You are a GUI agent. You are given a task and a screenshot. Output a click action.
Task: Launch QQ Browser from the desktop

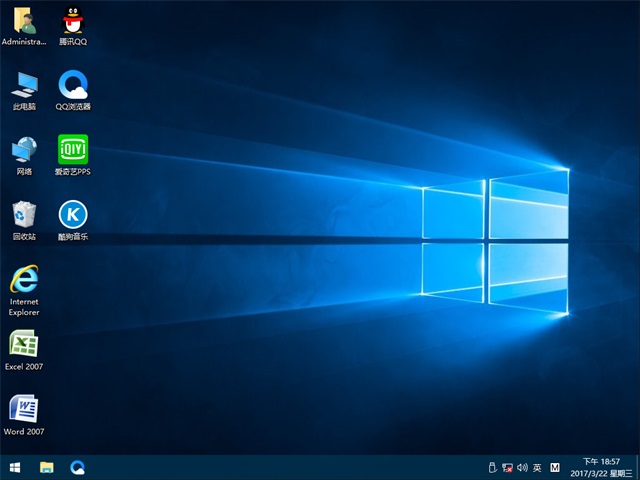click(72, 85)
